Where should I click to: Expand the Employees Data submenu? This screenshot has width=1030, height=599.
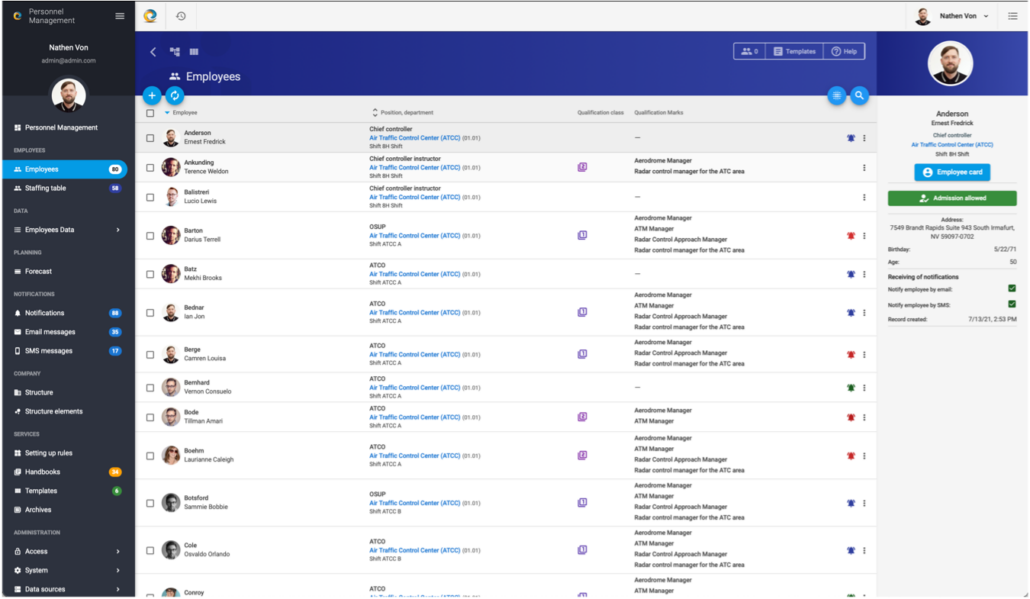tap(118, 230)
